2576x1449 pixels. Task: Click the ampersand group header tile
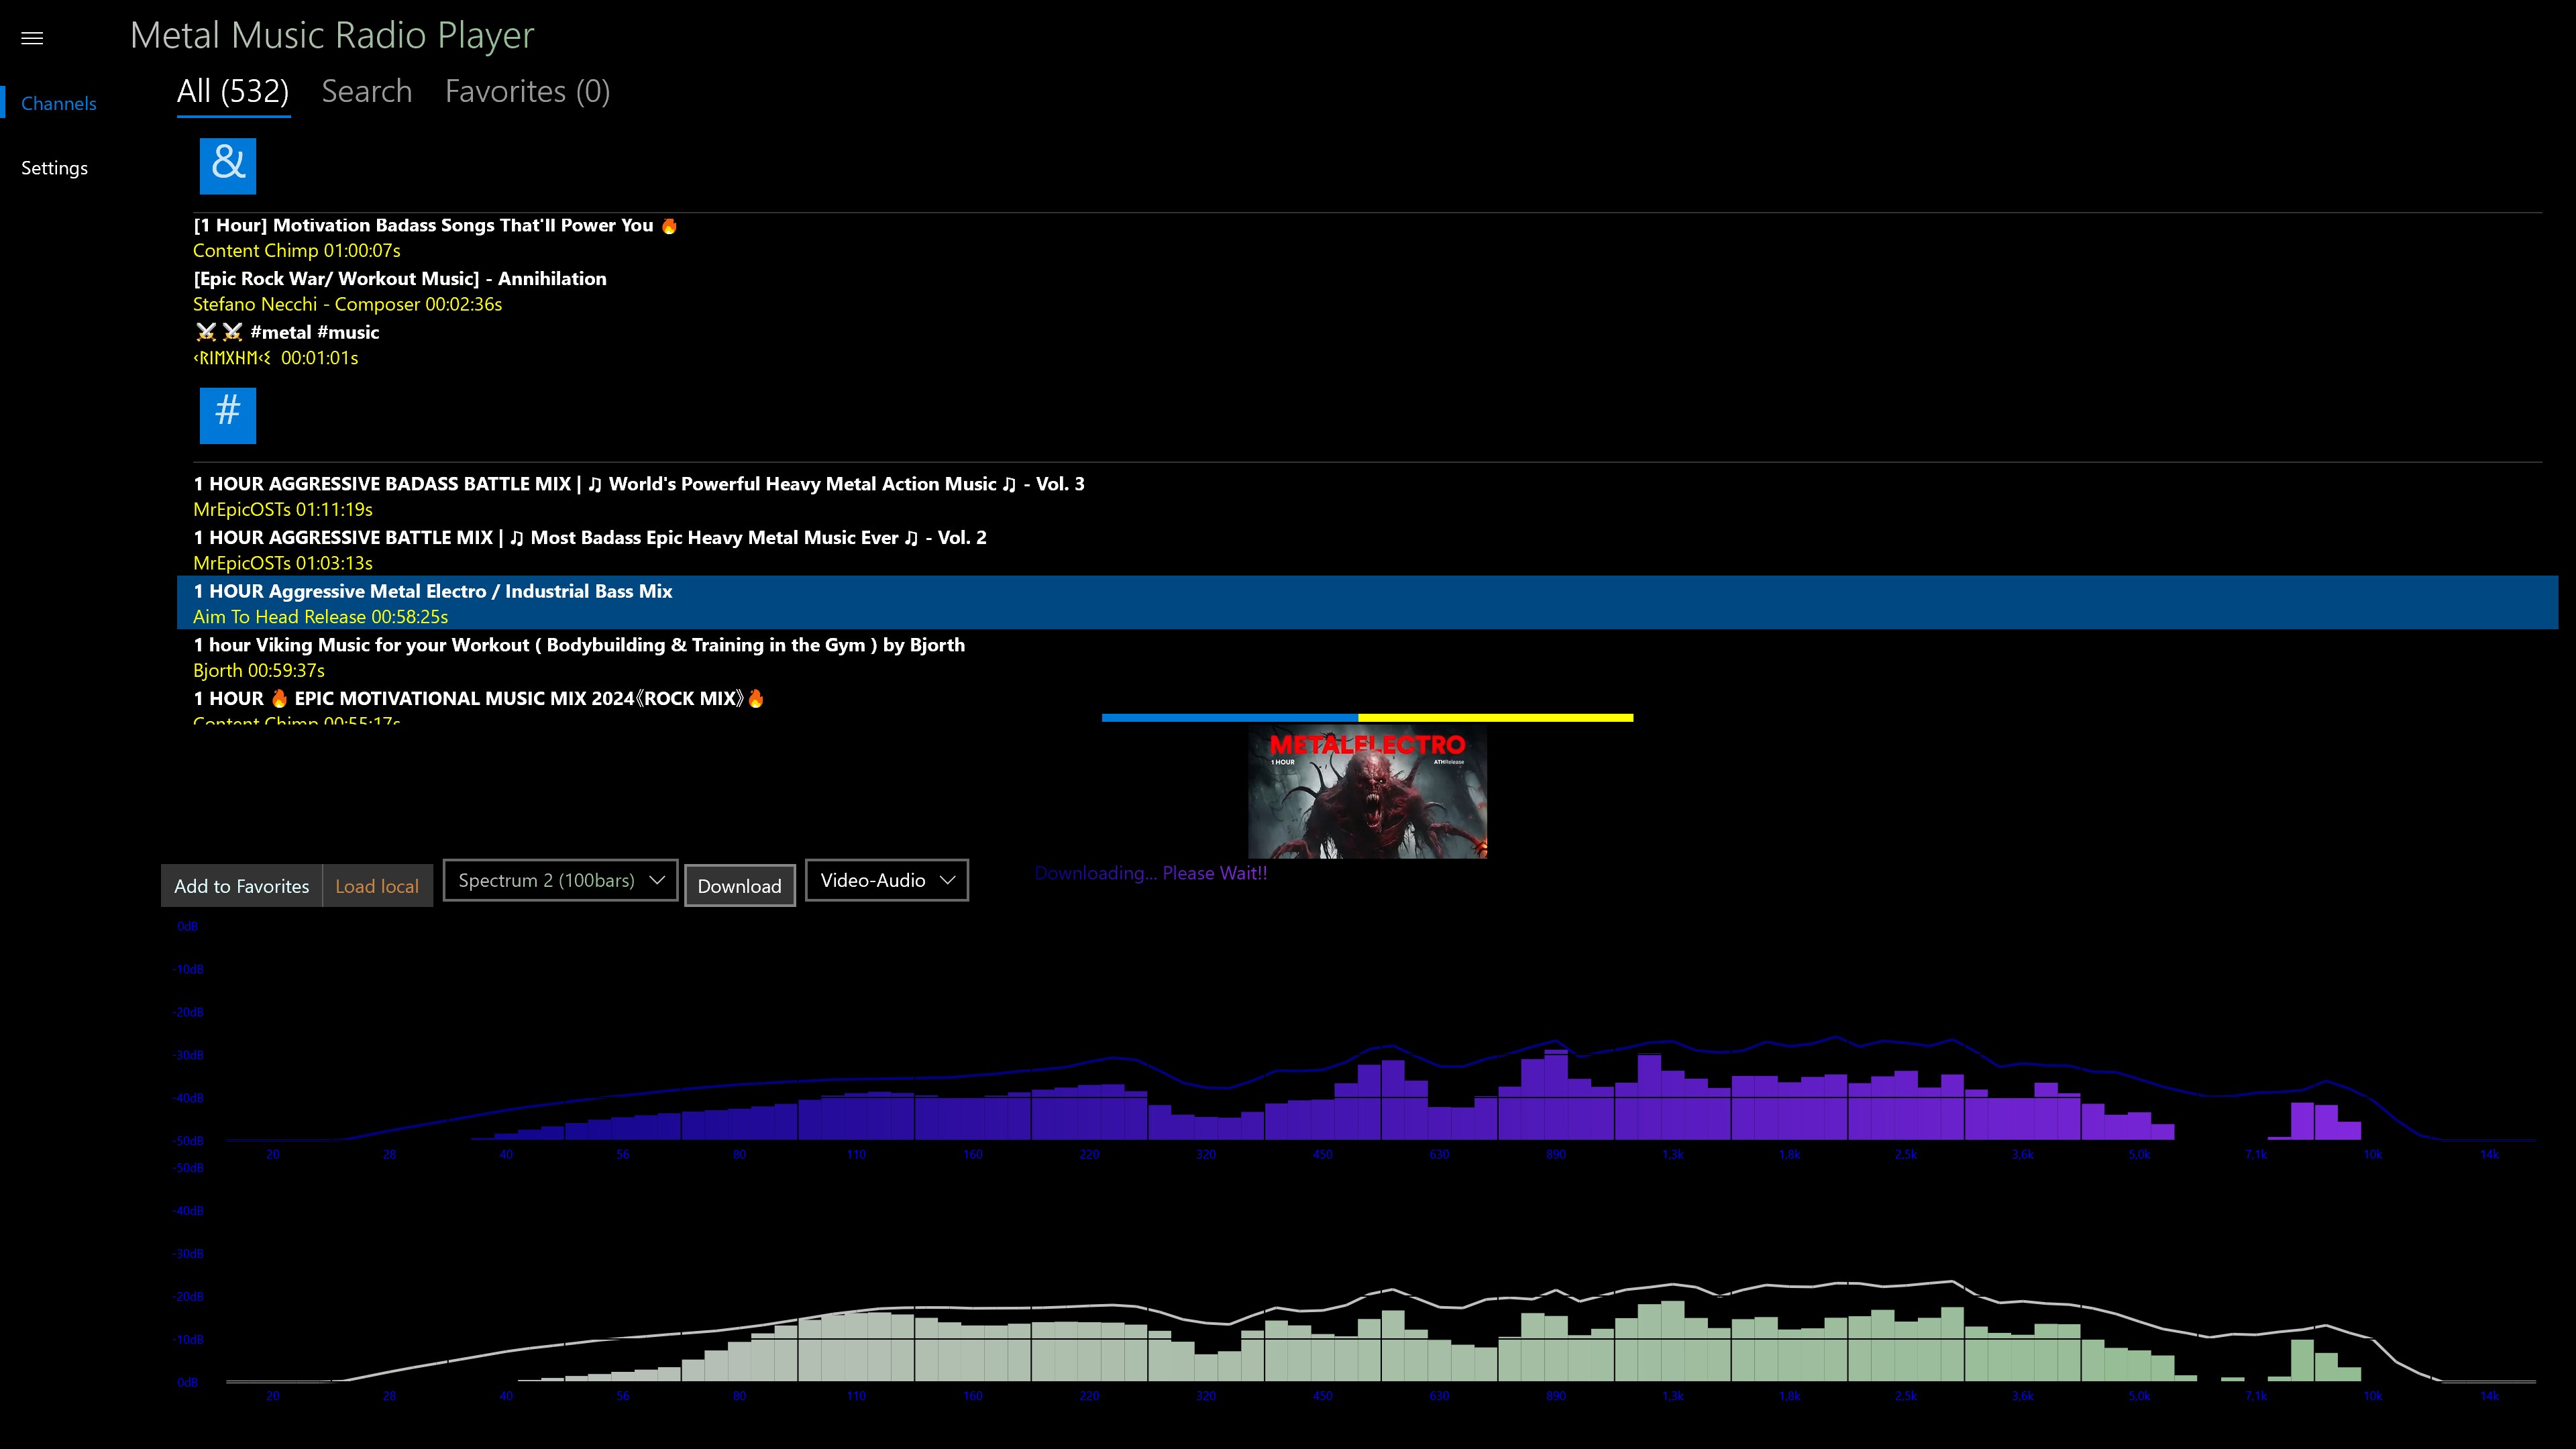(228, 166)
